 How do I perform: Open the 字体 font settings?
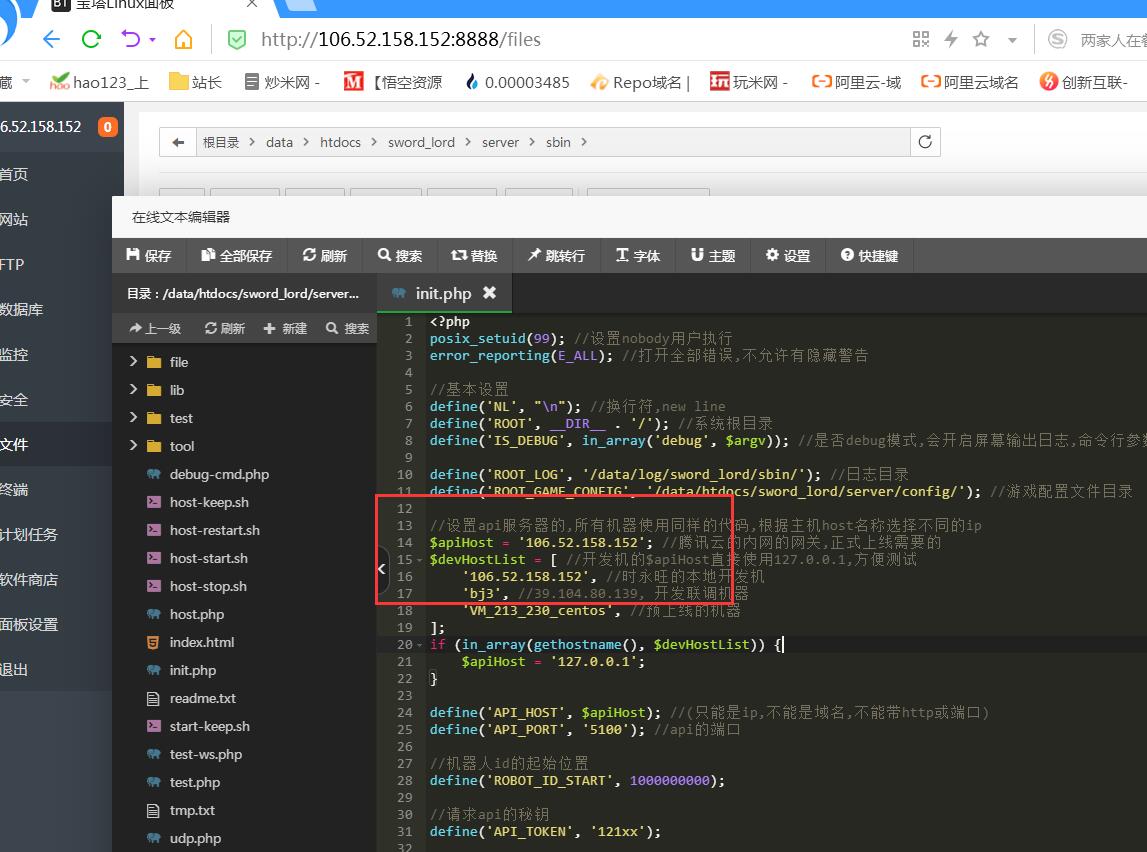coord(637,256)
